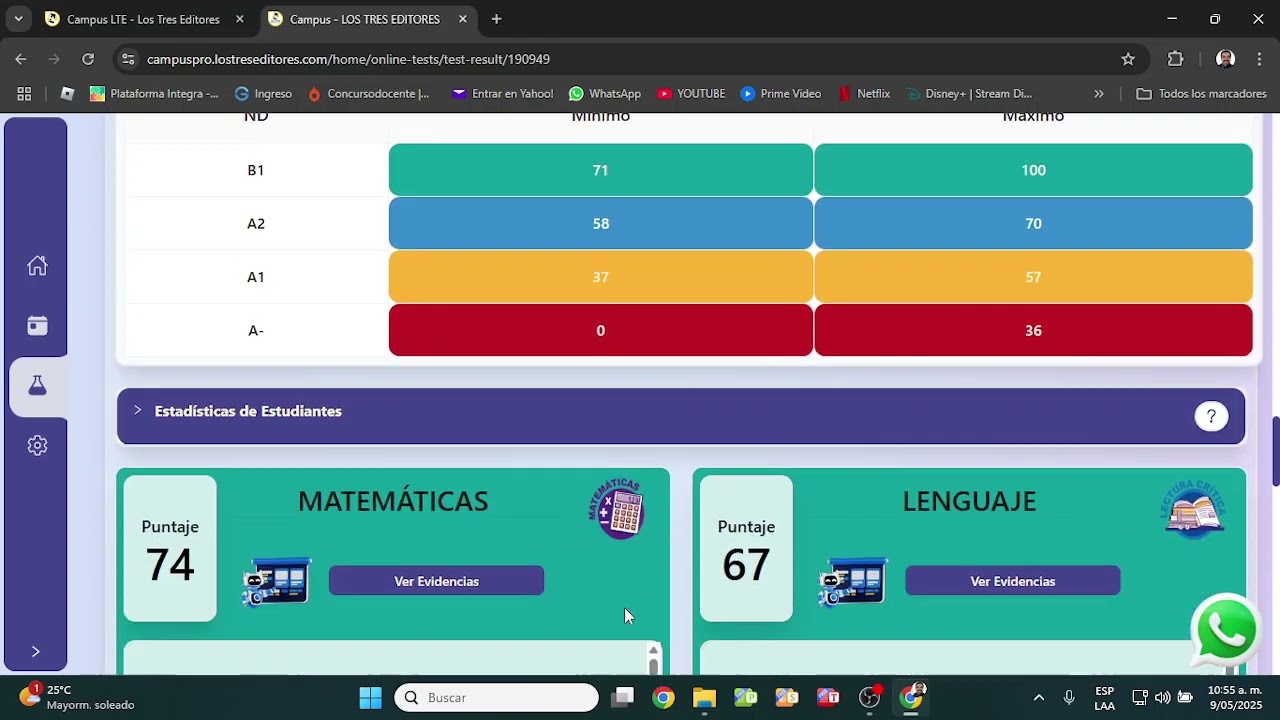Open the browser extensions menu
Viewport: 1280px width, 720px height.
coord(1176,59)
